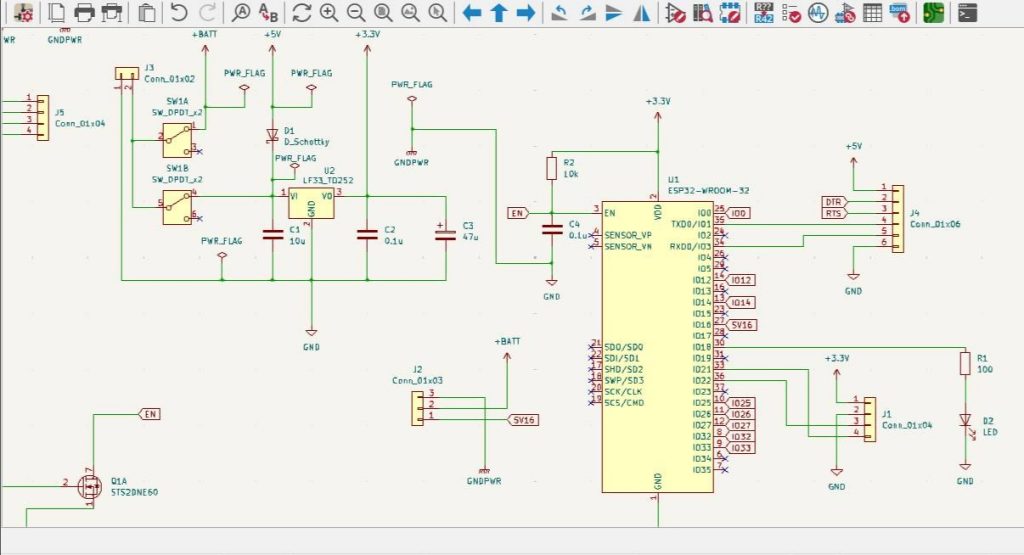Switch to the PCB editor
1024x555 pixels.
tap(933, 13)
